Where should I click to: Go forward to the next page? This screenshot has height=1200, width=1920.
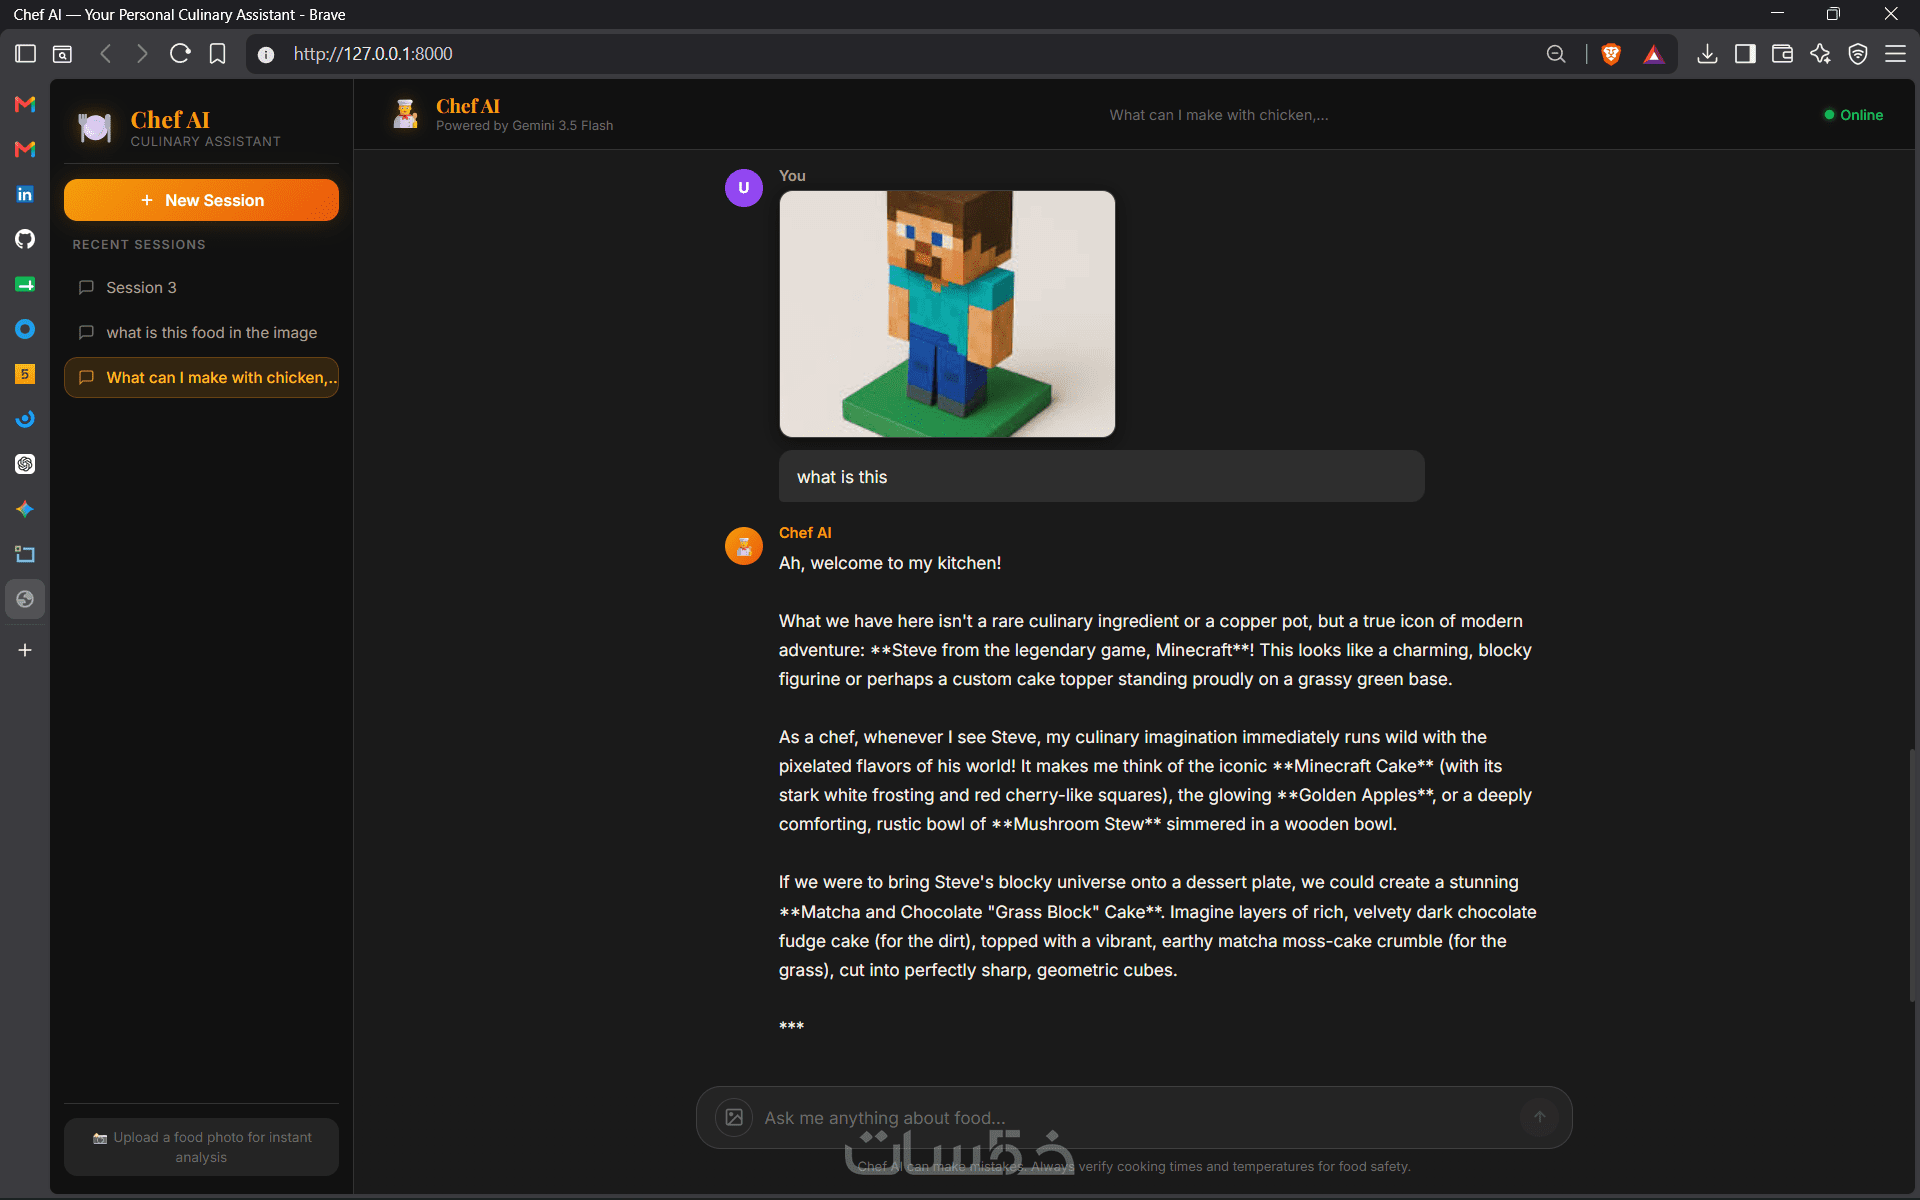142,54
